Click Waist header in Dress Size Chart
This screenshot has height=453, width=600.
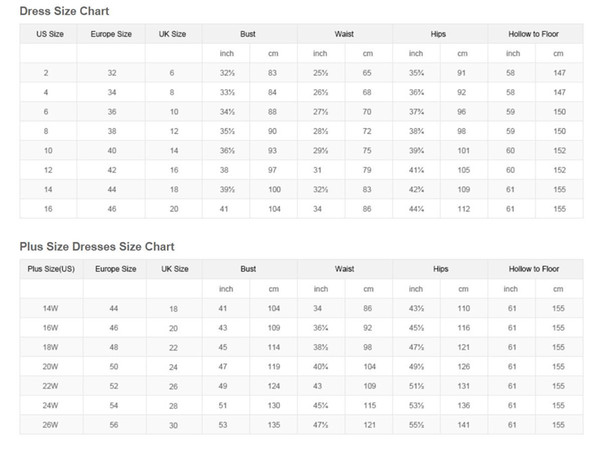pos(344,33)
